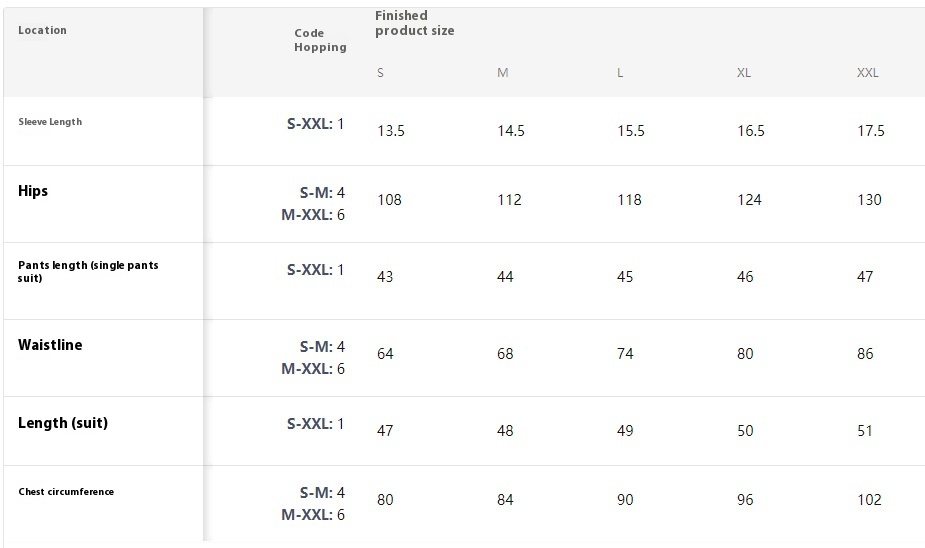Viewport: 925px width, 548px height.
Task: Click the M size column header
Action: pyautogui.click(x=503, y=73)
